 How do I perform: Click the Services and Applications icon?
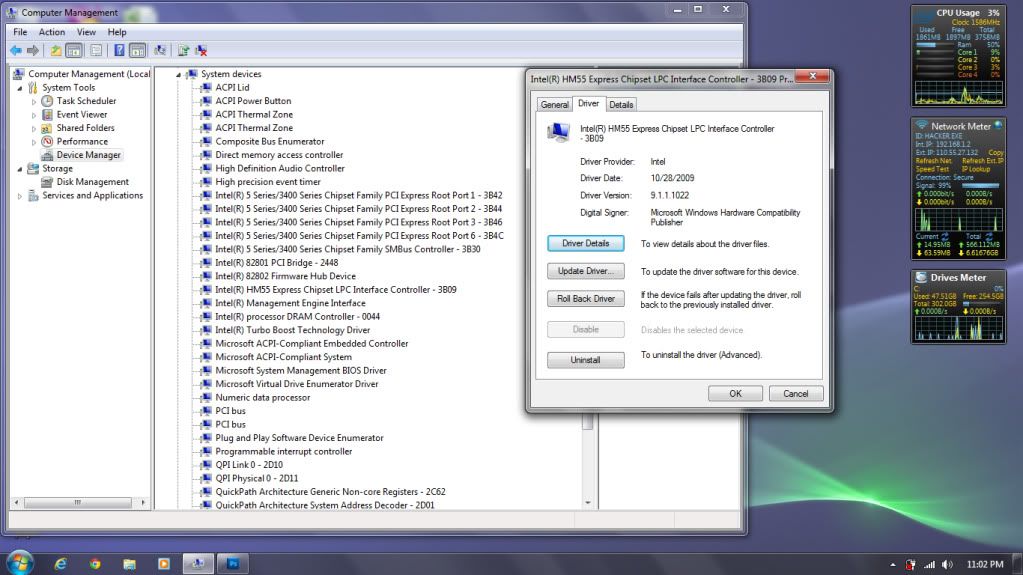(33, 196)
